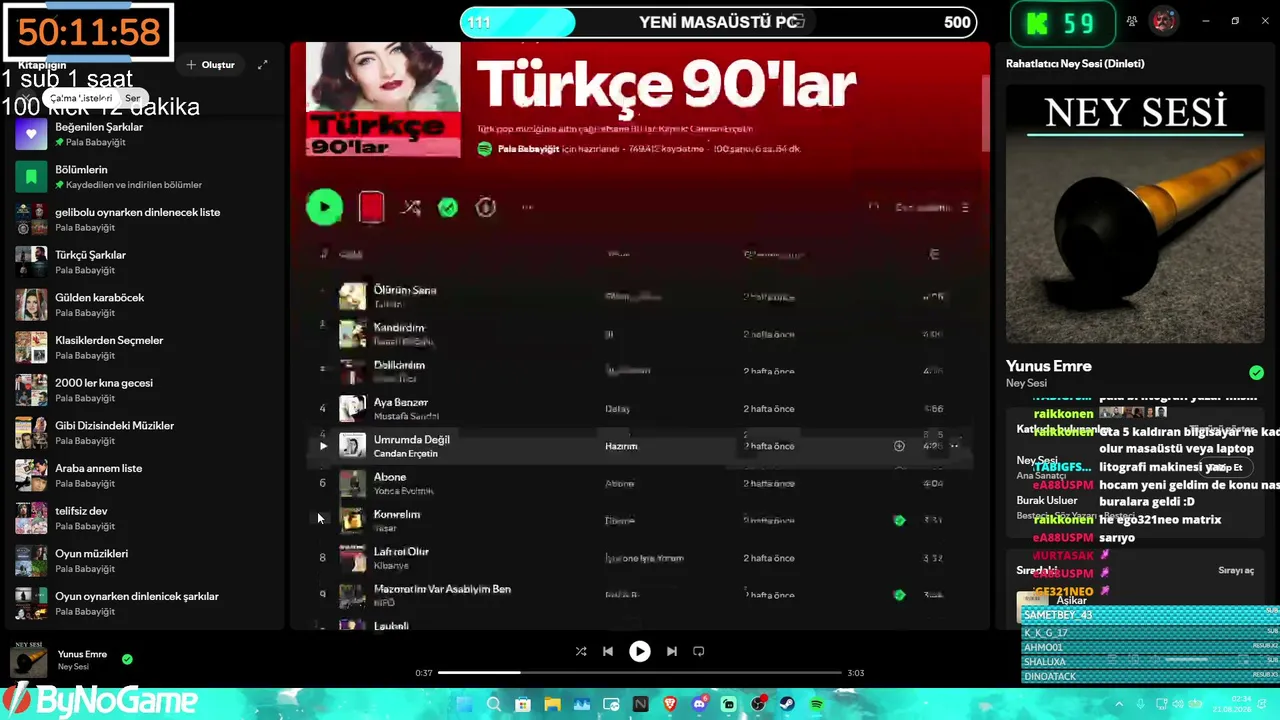The image size is (1280, 720).
Task: Open the Gibi Dizisindeki Müzikler playlist
Action: coord(145,433)
